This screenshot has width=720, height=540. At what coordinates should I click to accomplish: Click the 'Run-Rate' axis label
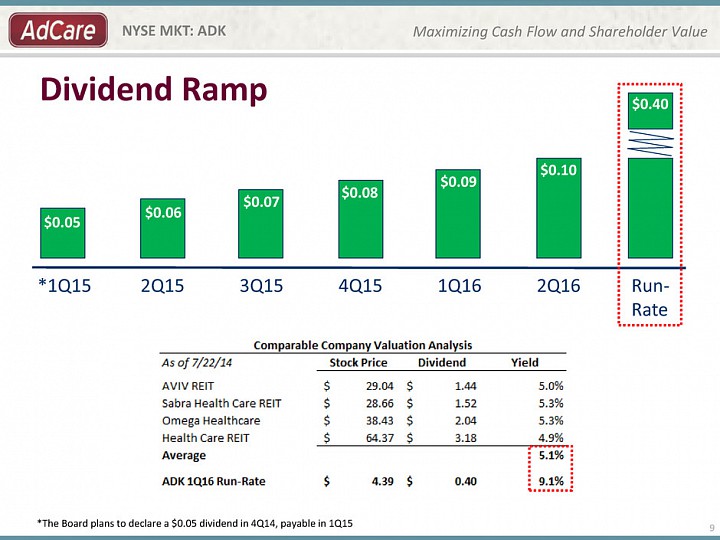[x=650, y=298]
